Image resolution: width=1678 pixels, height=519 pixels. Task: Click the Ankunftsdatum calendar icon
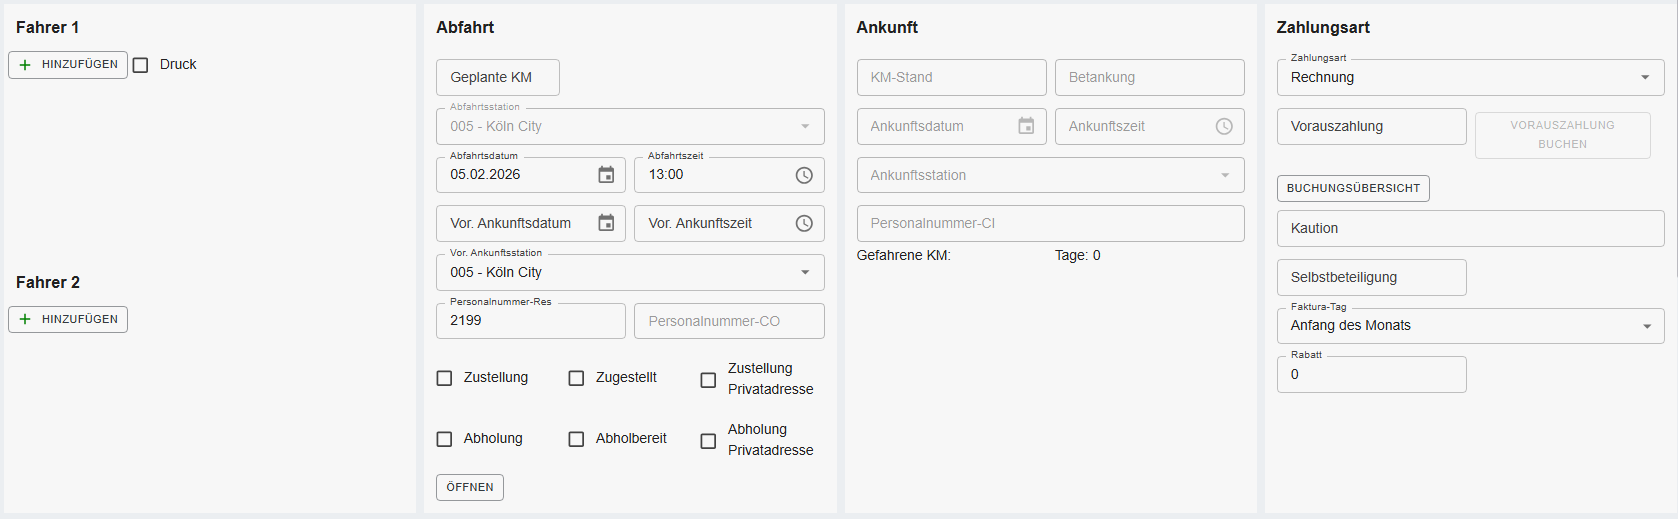(x=1026, y=126)
